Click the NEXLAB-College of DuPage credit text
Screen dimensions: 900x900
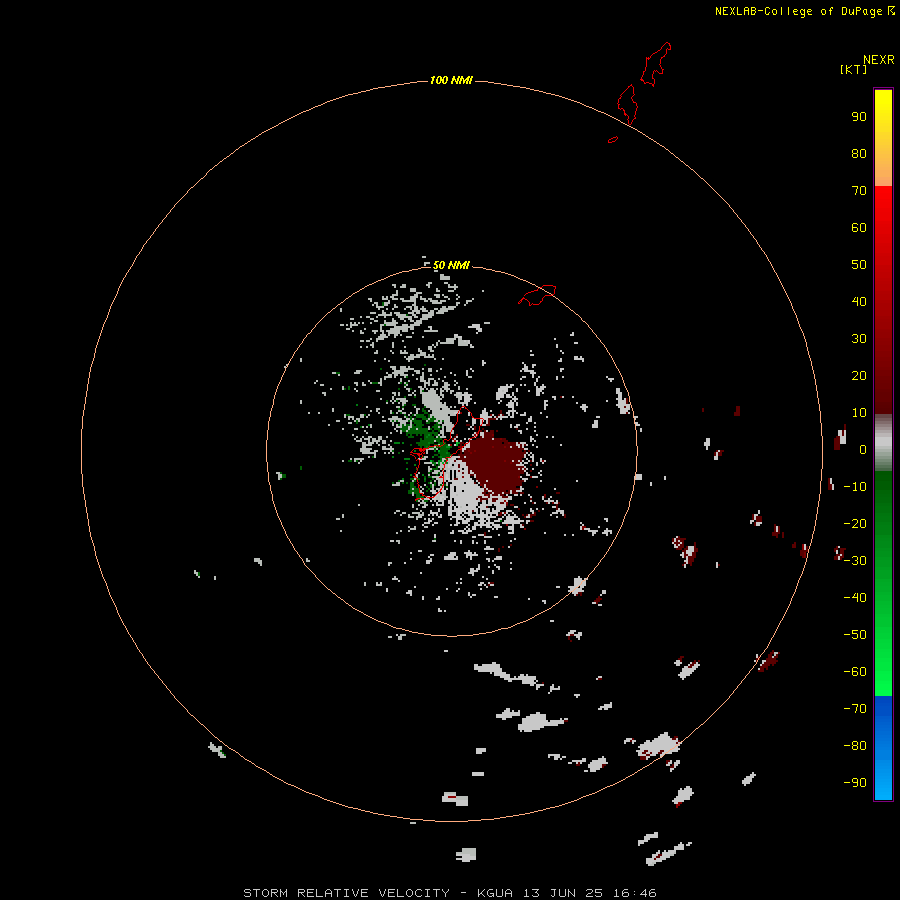click(x=799, y=11)
